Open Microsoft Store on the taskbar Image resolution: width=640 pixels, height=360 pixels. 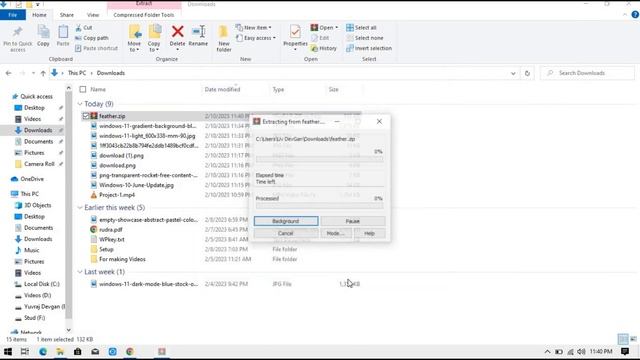78,351
